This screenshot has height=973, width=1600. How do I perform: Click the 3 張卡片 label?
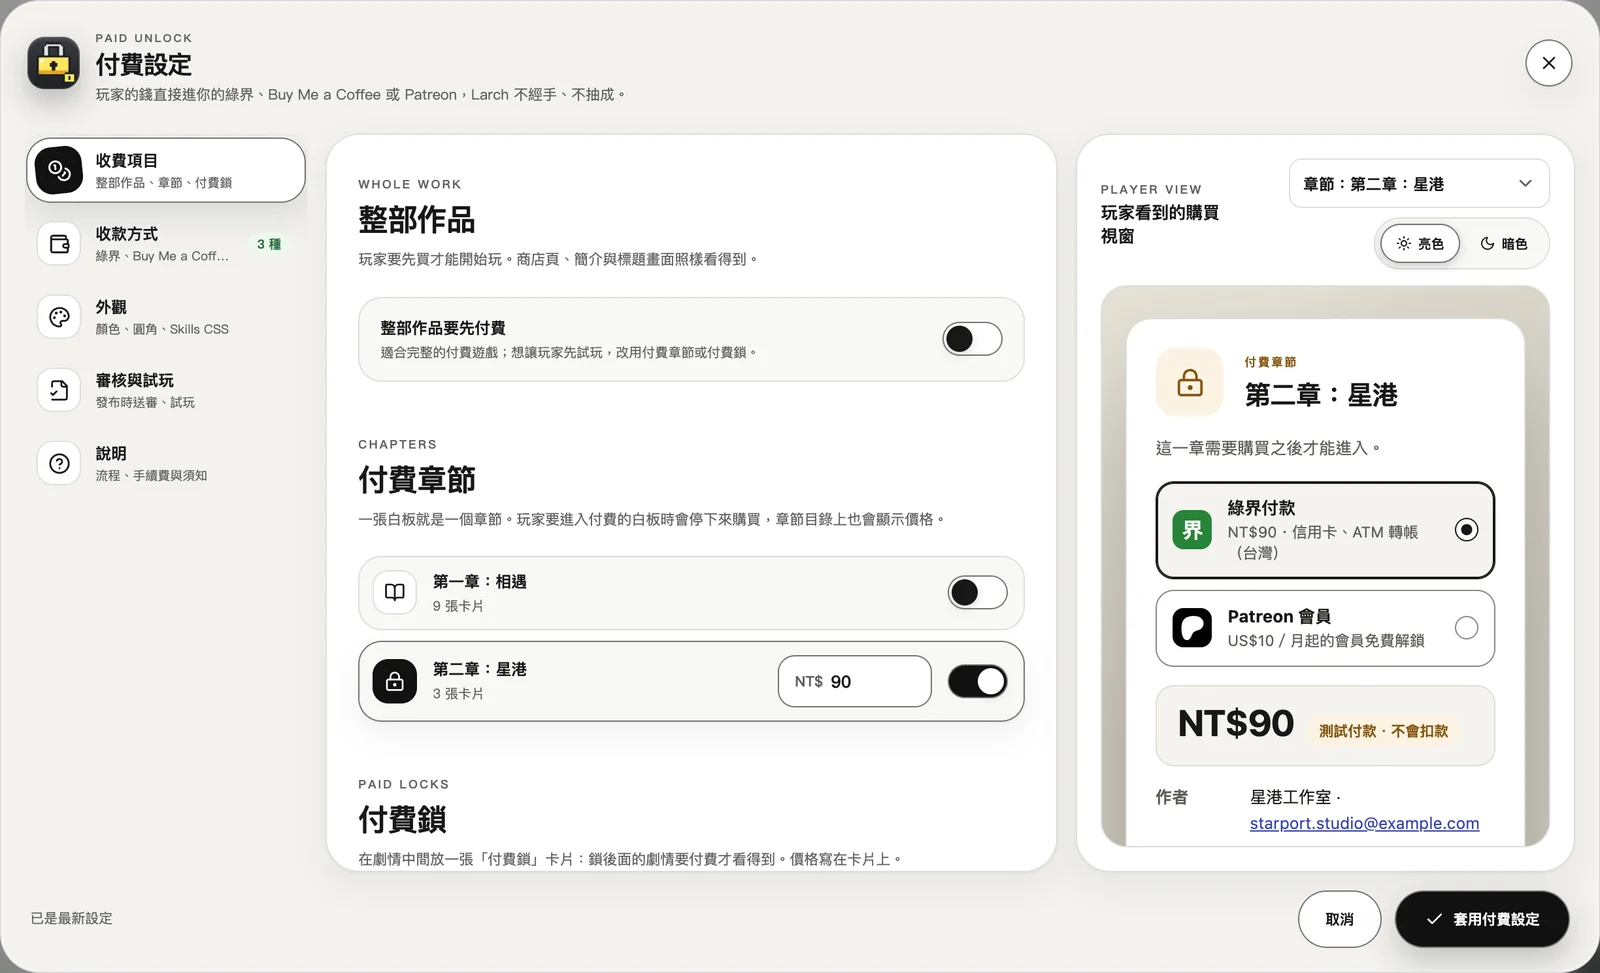458,694
